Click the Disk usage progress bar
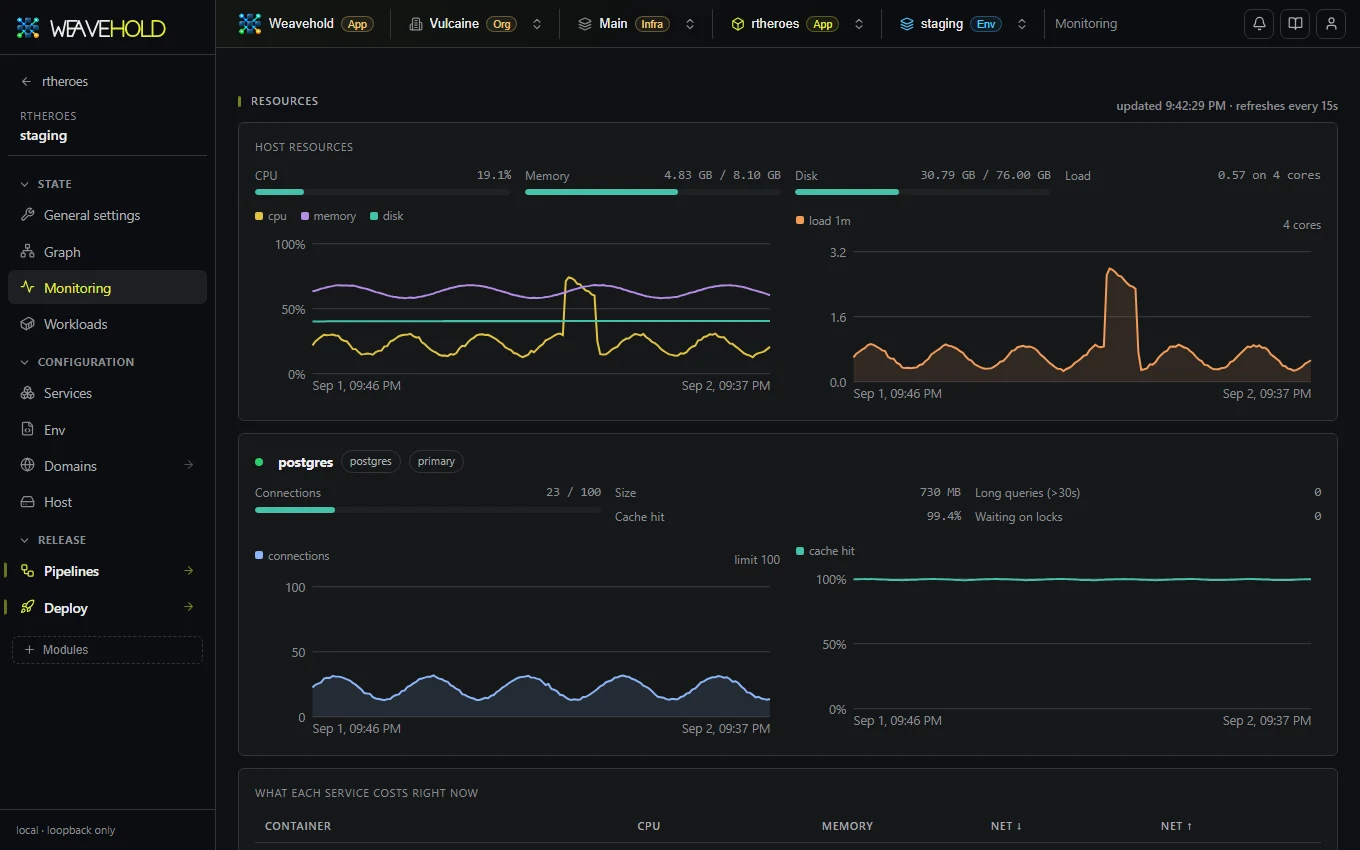The width and height of the screenshot is (1360, 850). click(x=923, y=191)
